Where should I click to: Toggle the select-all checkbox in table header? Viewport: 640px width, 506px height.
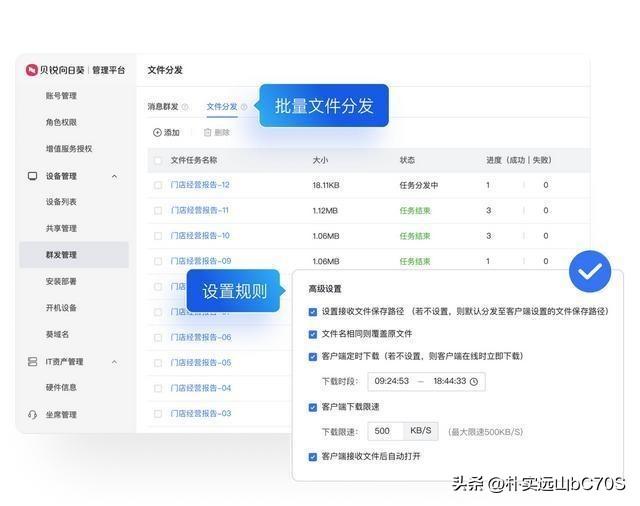point(158,160)
